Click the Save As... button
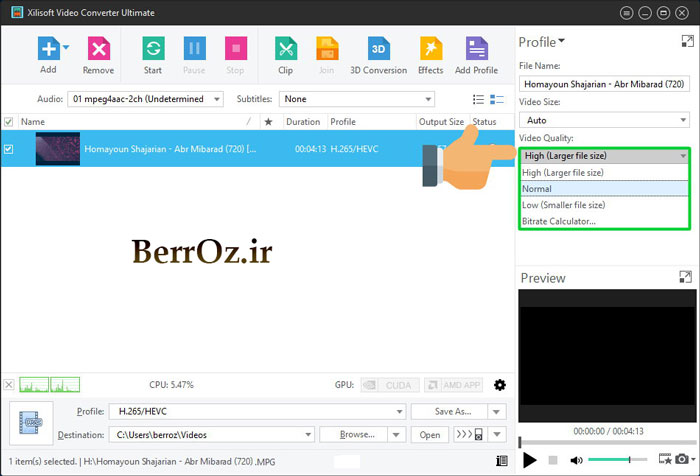Screen dimensions: 700x476 tap(453, 411)
